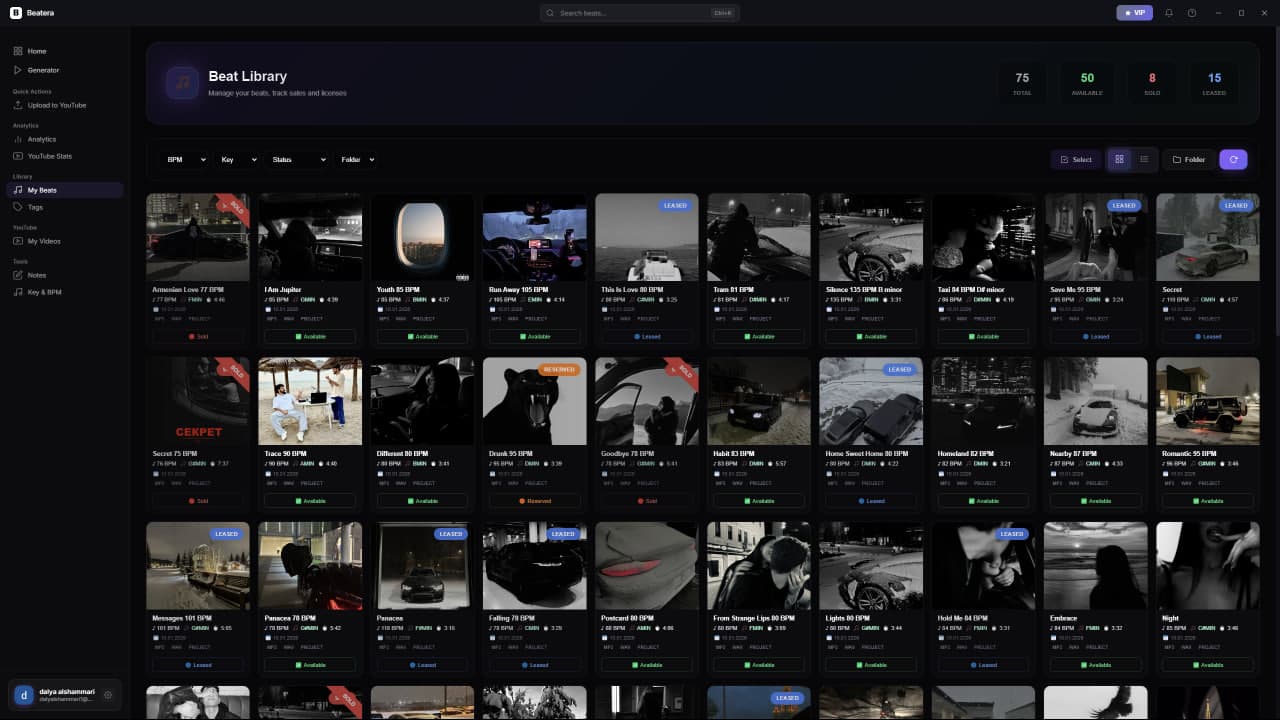The height and width of the screenshot is (720, 1280).
Task: Click the notification bell icon
Action: tap(1169, 13)
